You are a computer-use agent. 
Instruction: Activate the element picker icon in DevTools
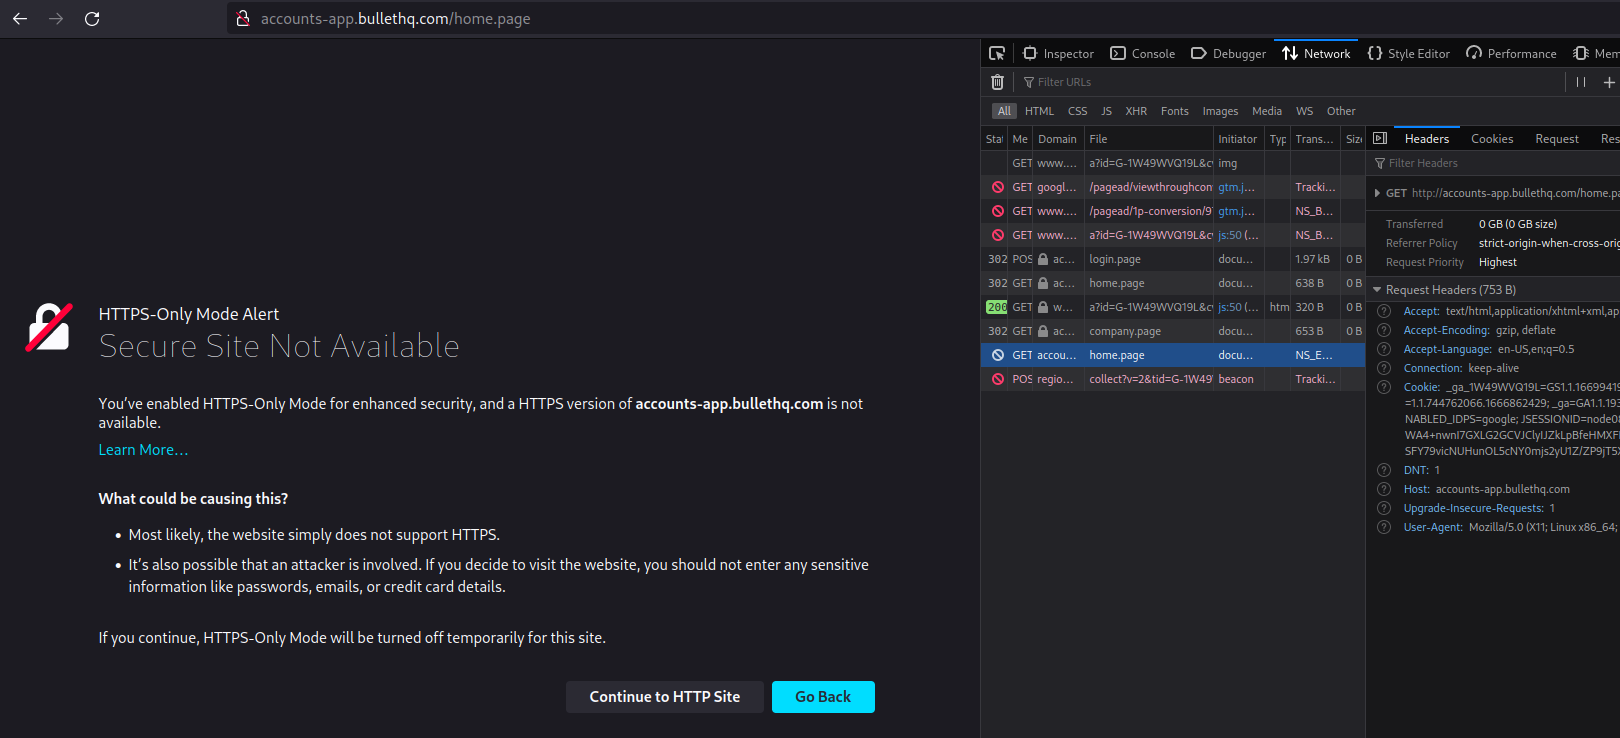click(997, 53)
